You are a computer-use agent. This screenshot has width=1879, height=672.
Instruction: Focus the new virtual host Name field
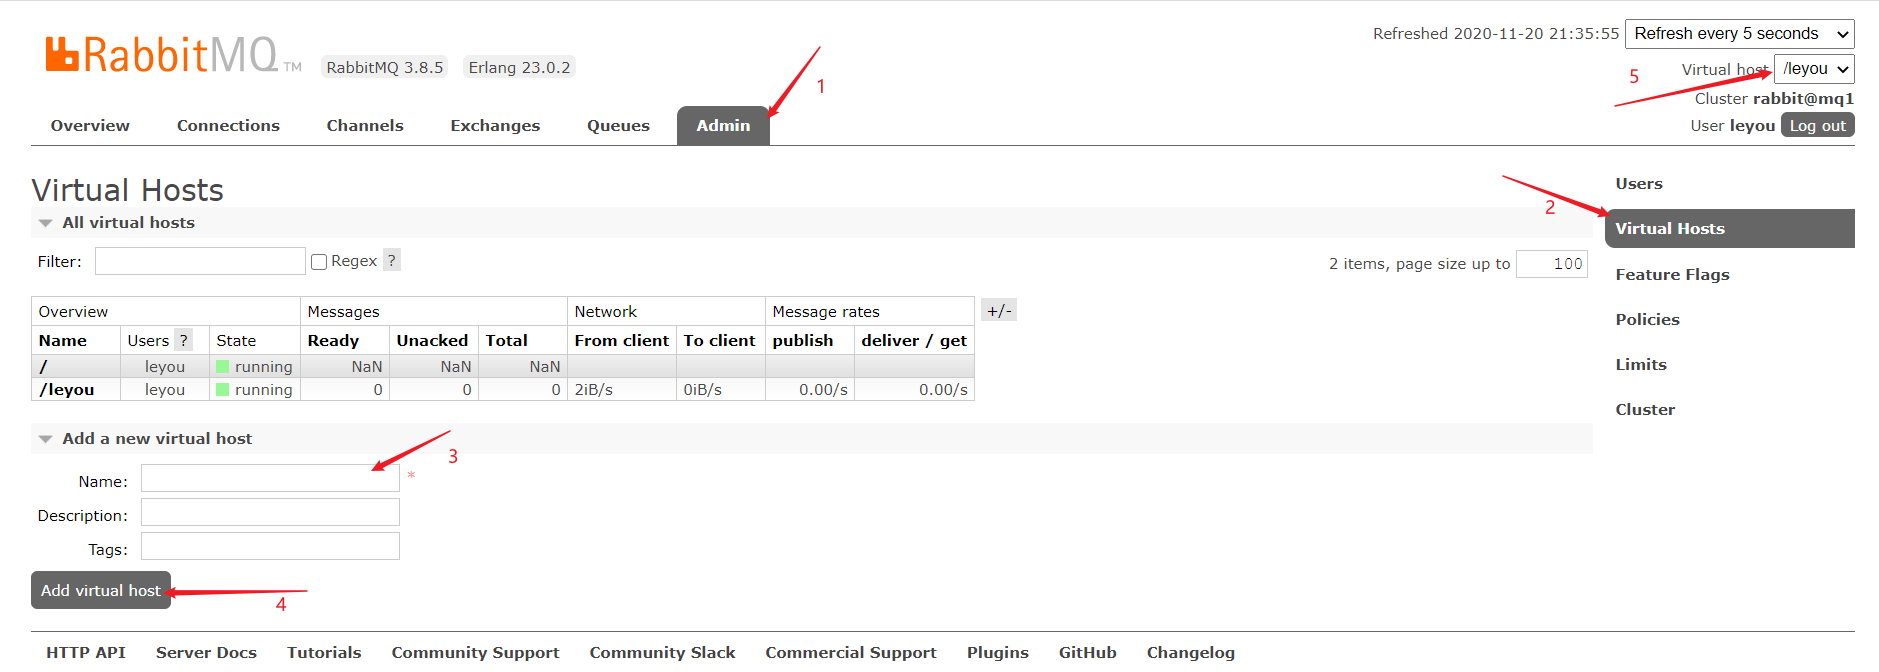(270, 478)
